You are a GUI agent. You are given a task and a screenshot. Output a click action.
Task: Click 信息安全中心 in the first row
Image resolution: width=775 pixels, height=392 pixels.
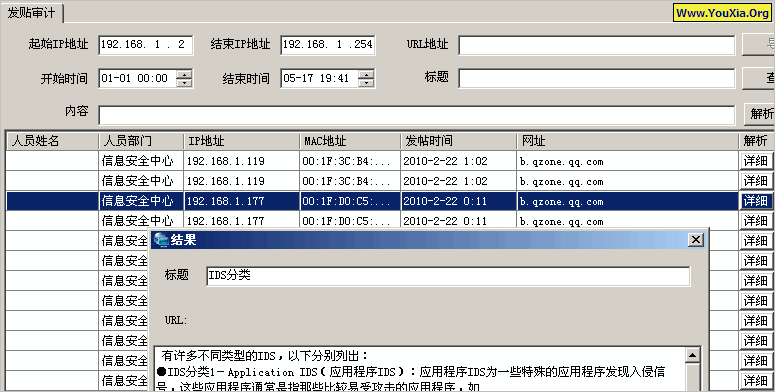[137, 161]
